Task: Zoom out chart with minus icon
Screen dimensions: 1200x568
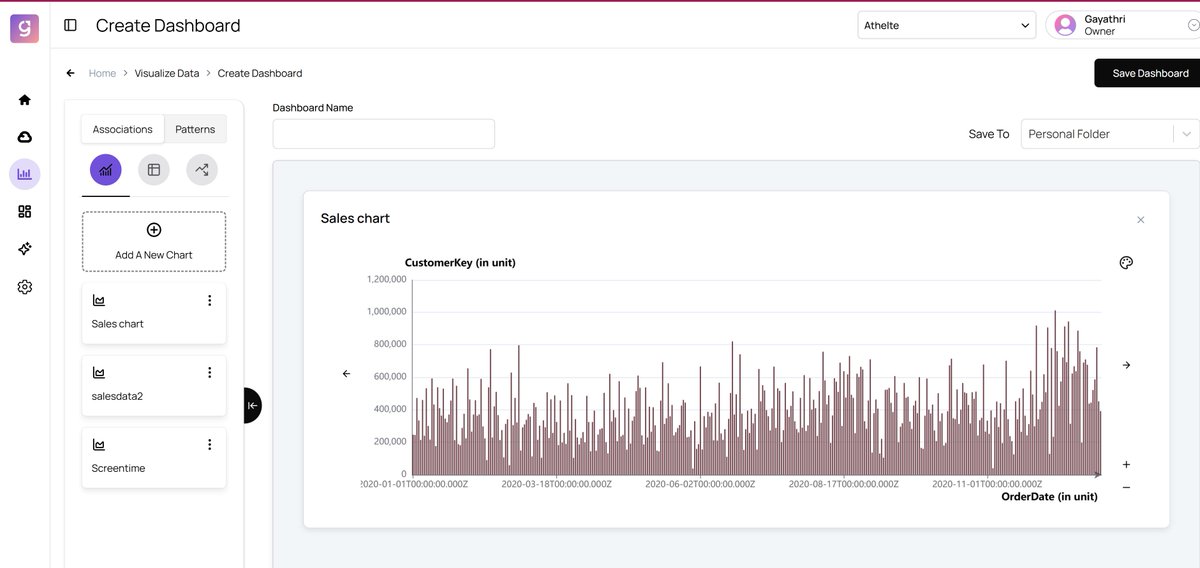Action: coord(1126,487)
